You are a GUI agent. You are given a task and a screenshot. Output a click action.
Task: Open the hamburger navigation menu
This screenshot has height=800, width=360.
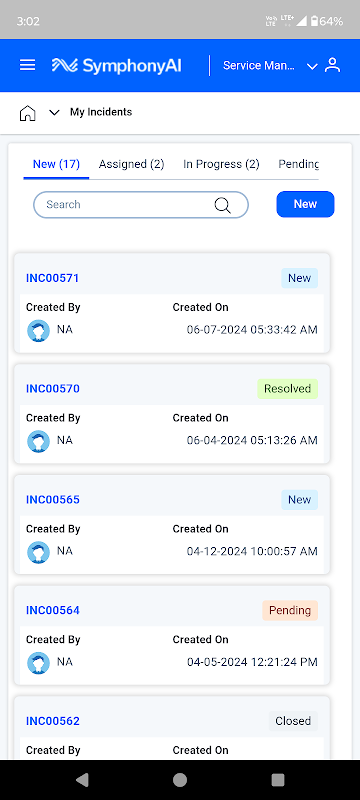(x=28, y=65)
